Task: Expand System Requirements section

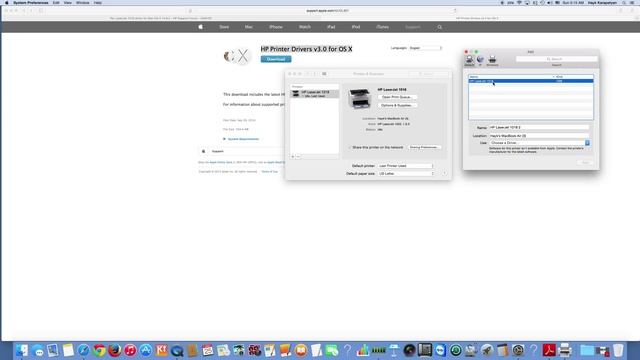Action: click(x=241, y=139)
